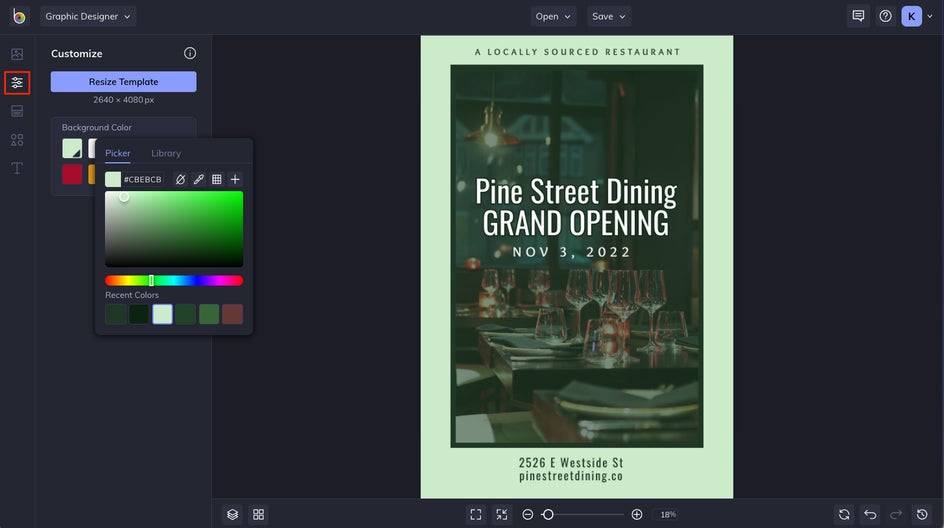Click the rainbow hue slider

[174, 281]
